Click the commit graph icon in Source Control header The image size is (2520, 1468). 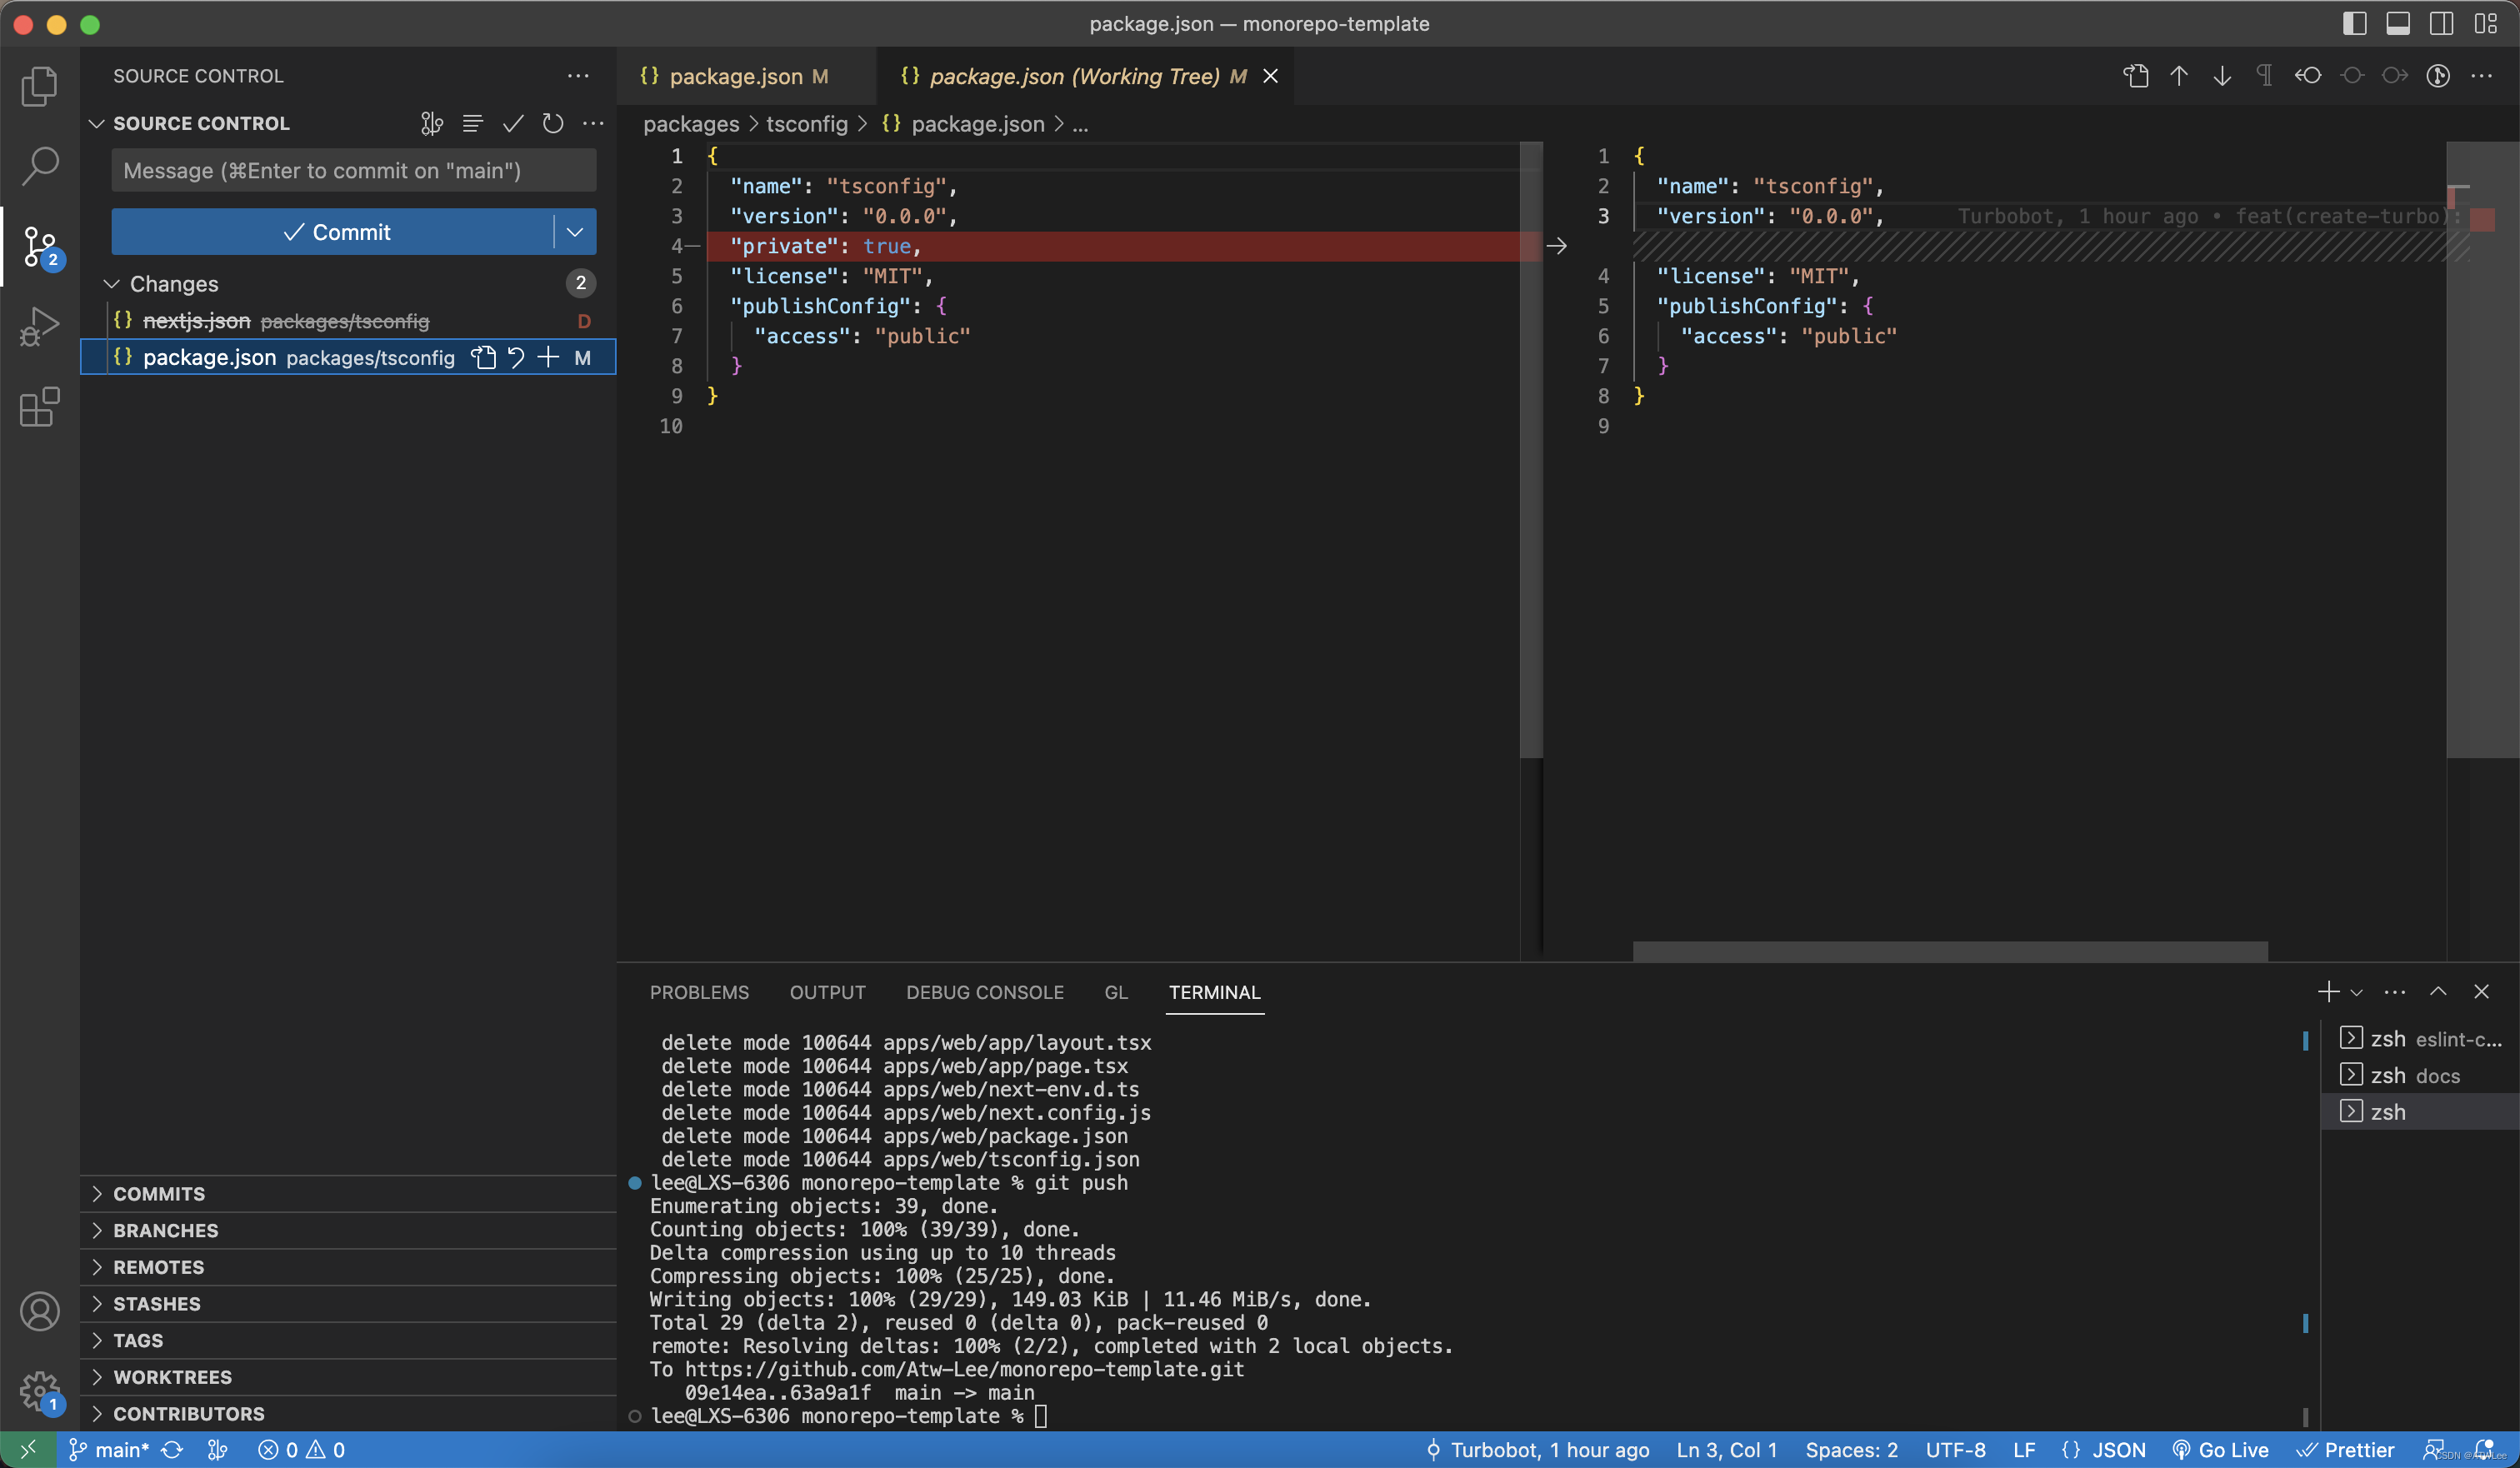[x=431, y=123]
